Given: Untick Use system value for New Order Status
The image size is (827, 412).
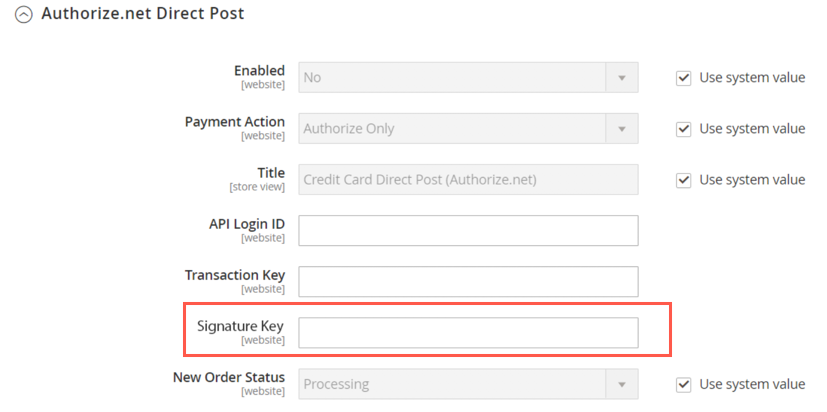Looking at the screenshot, I should (x=684, y=384).
